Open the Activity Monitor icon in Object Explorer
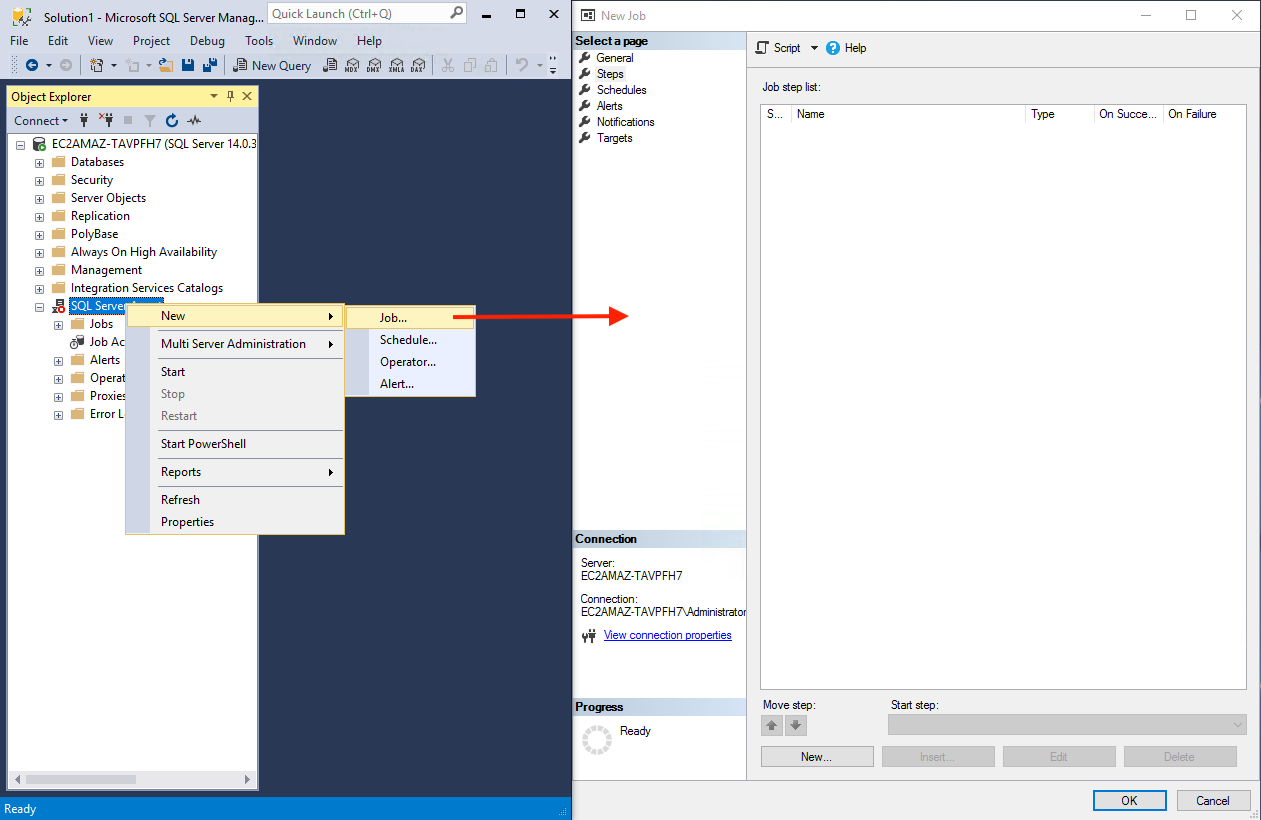Image resolution: width=1261 pixels, height=820 pixels. pos(194,121)
